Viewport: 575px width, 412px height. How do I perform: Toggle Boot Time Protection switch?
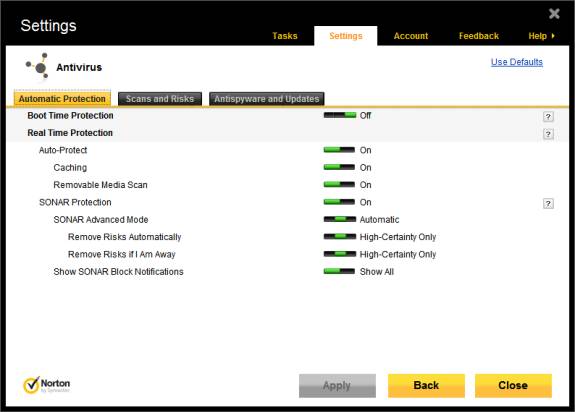click(340, 115)
